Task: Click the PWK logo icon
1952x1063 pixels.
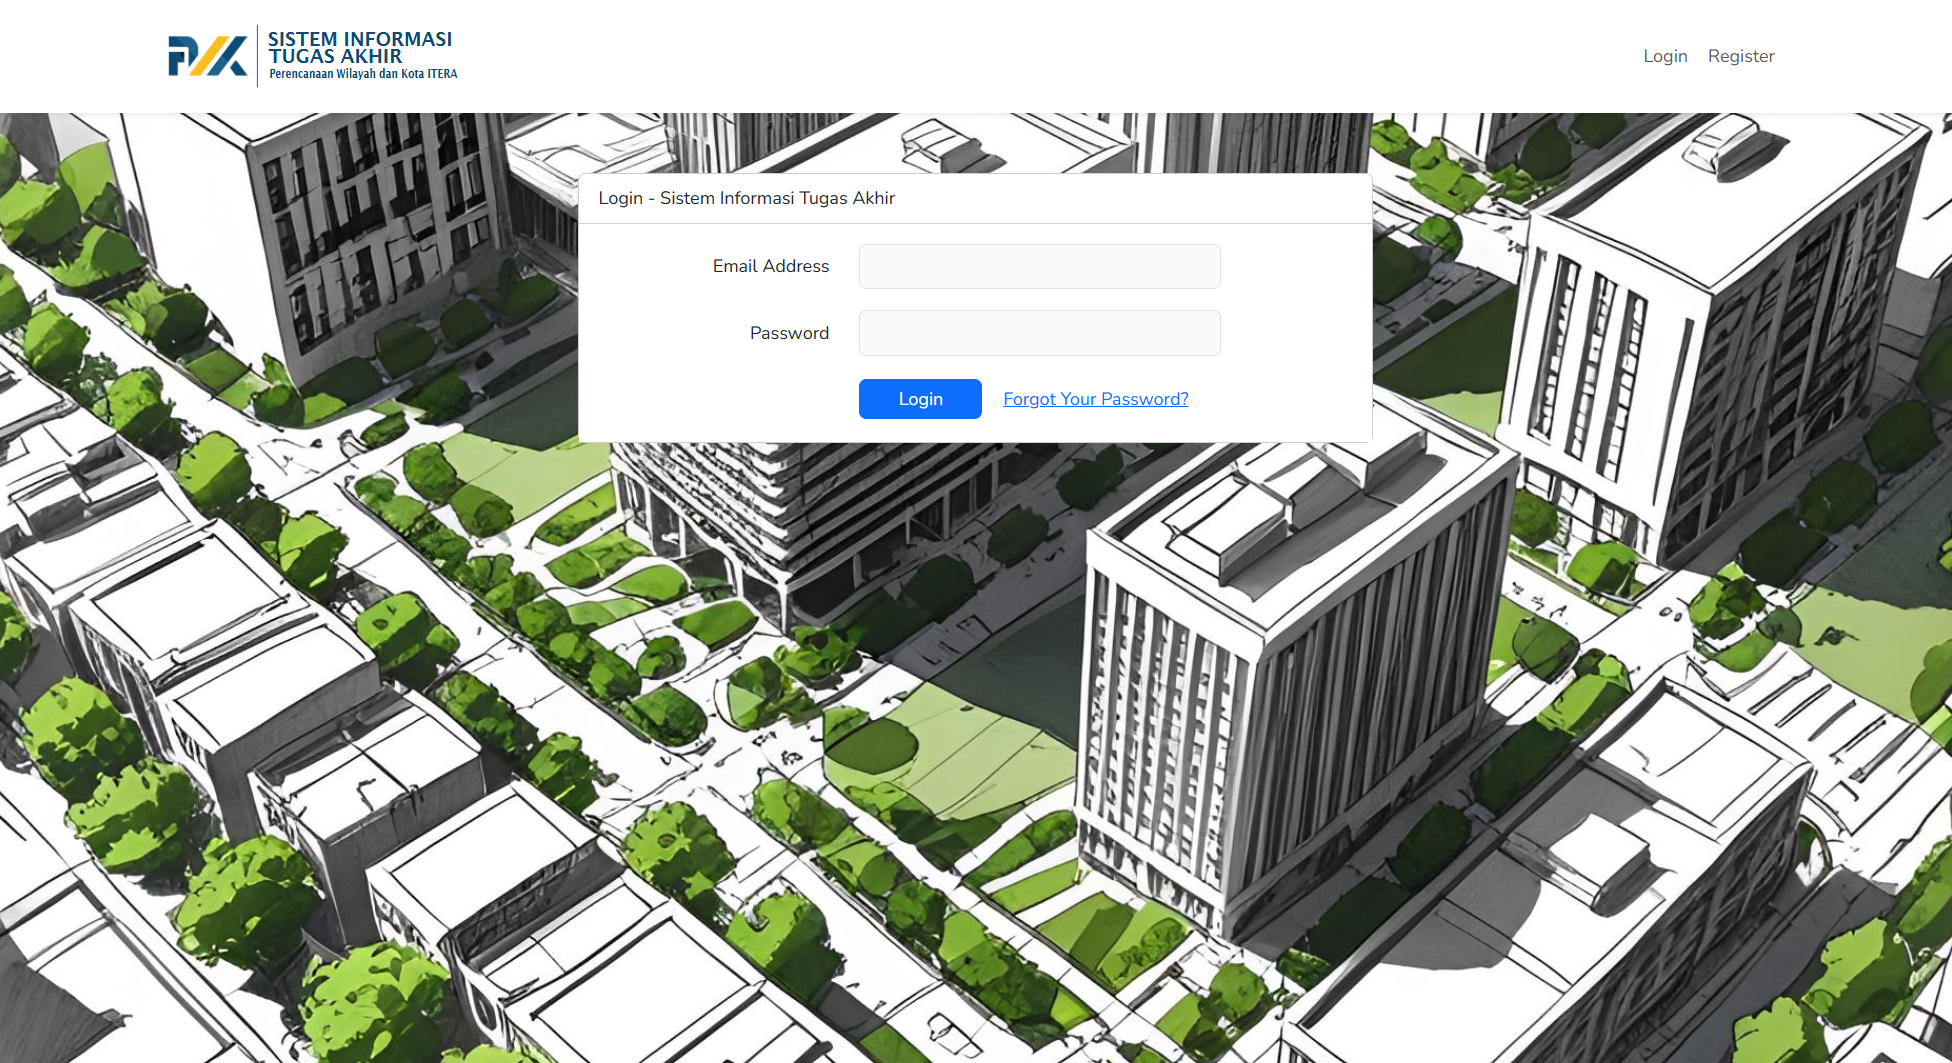Action: point(207,56)
